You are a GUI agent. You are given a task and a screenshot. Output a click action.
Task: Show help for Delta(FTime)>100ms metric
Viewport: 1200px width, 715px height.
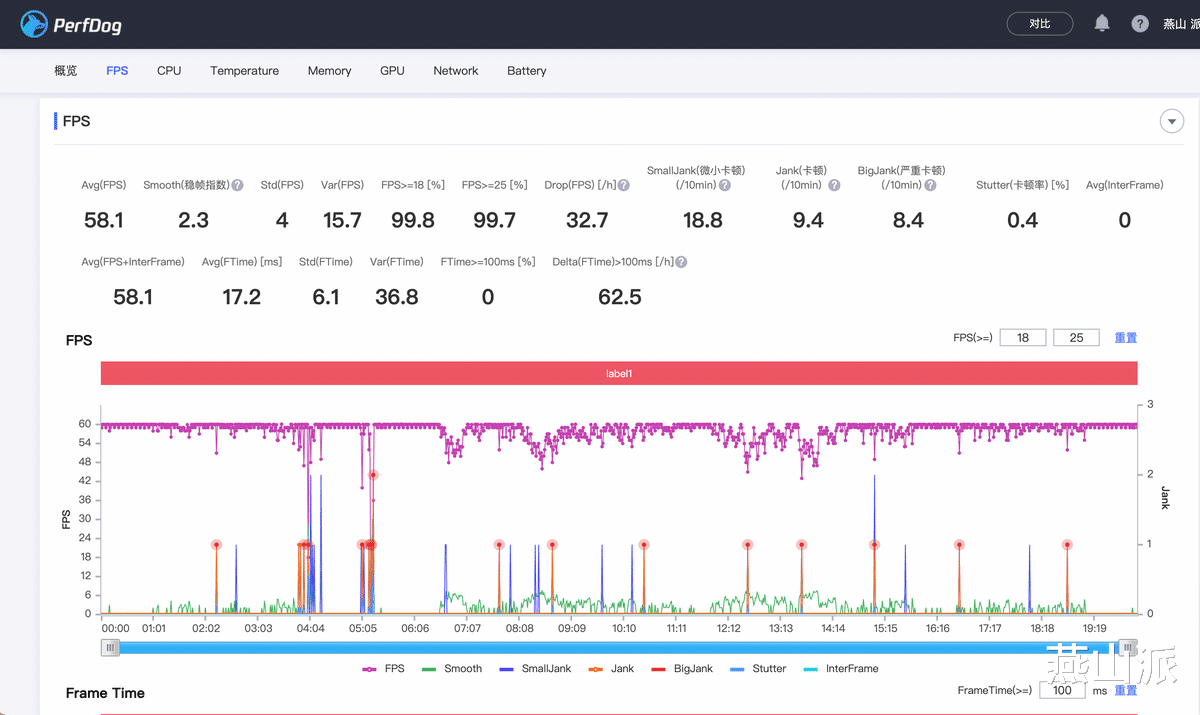coord(681,262)
